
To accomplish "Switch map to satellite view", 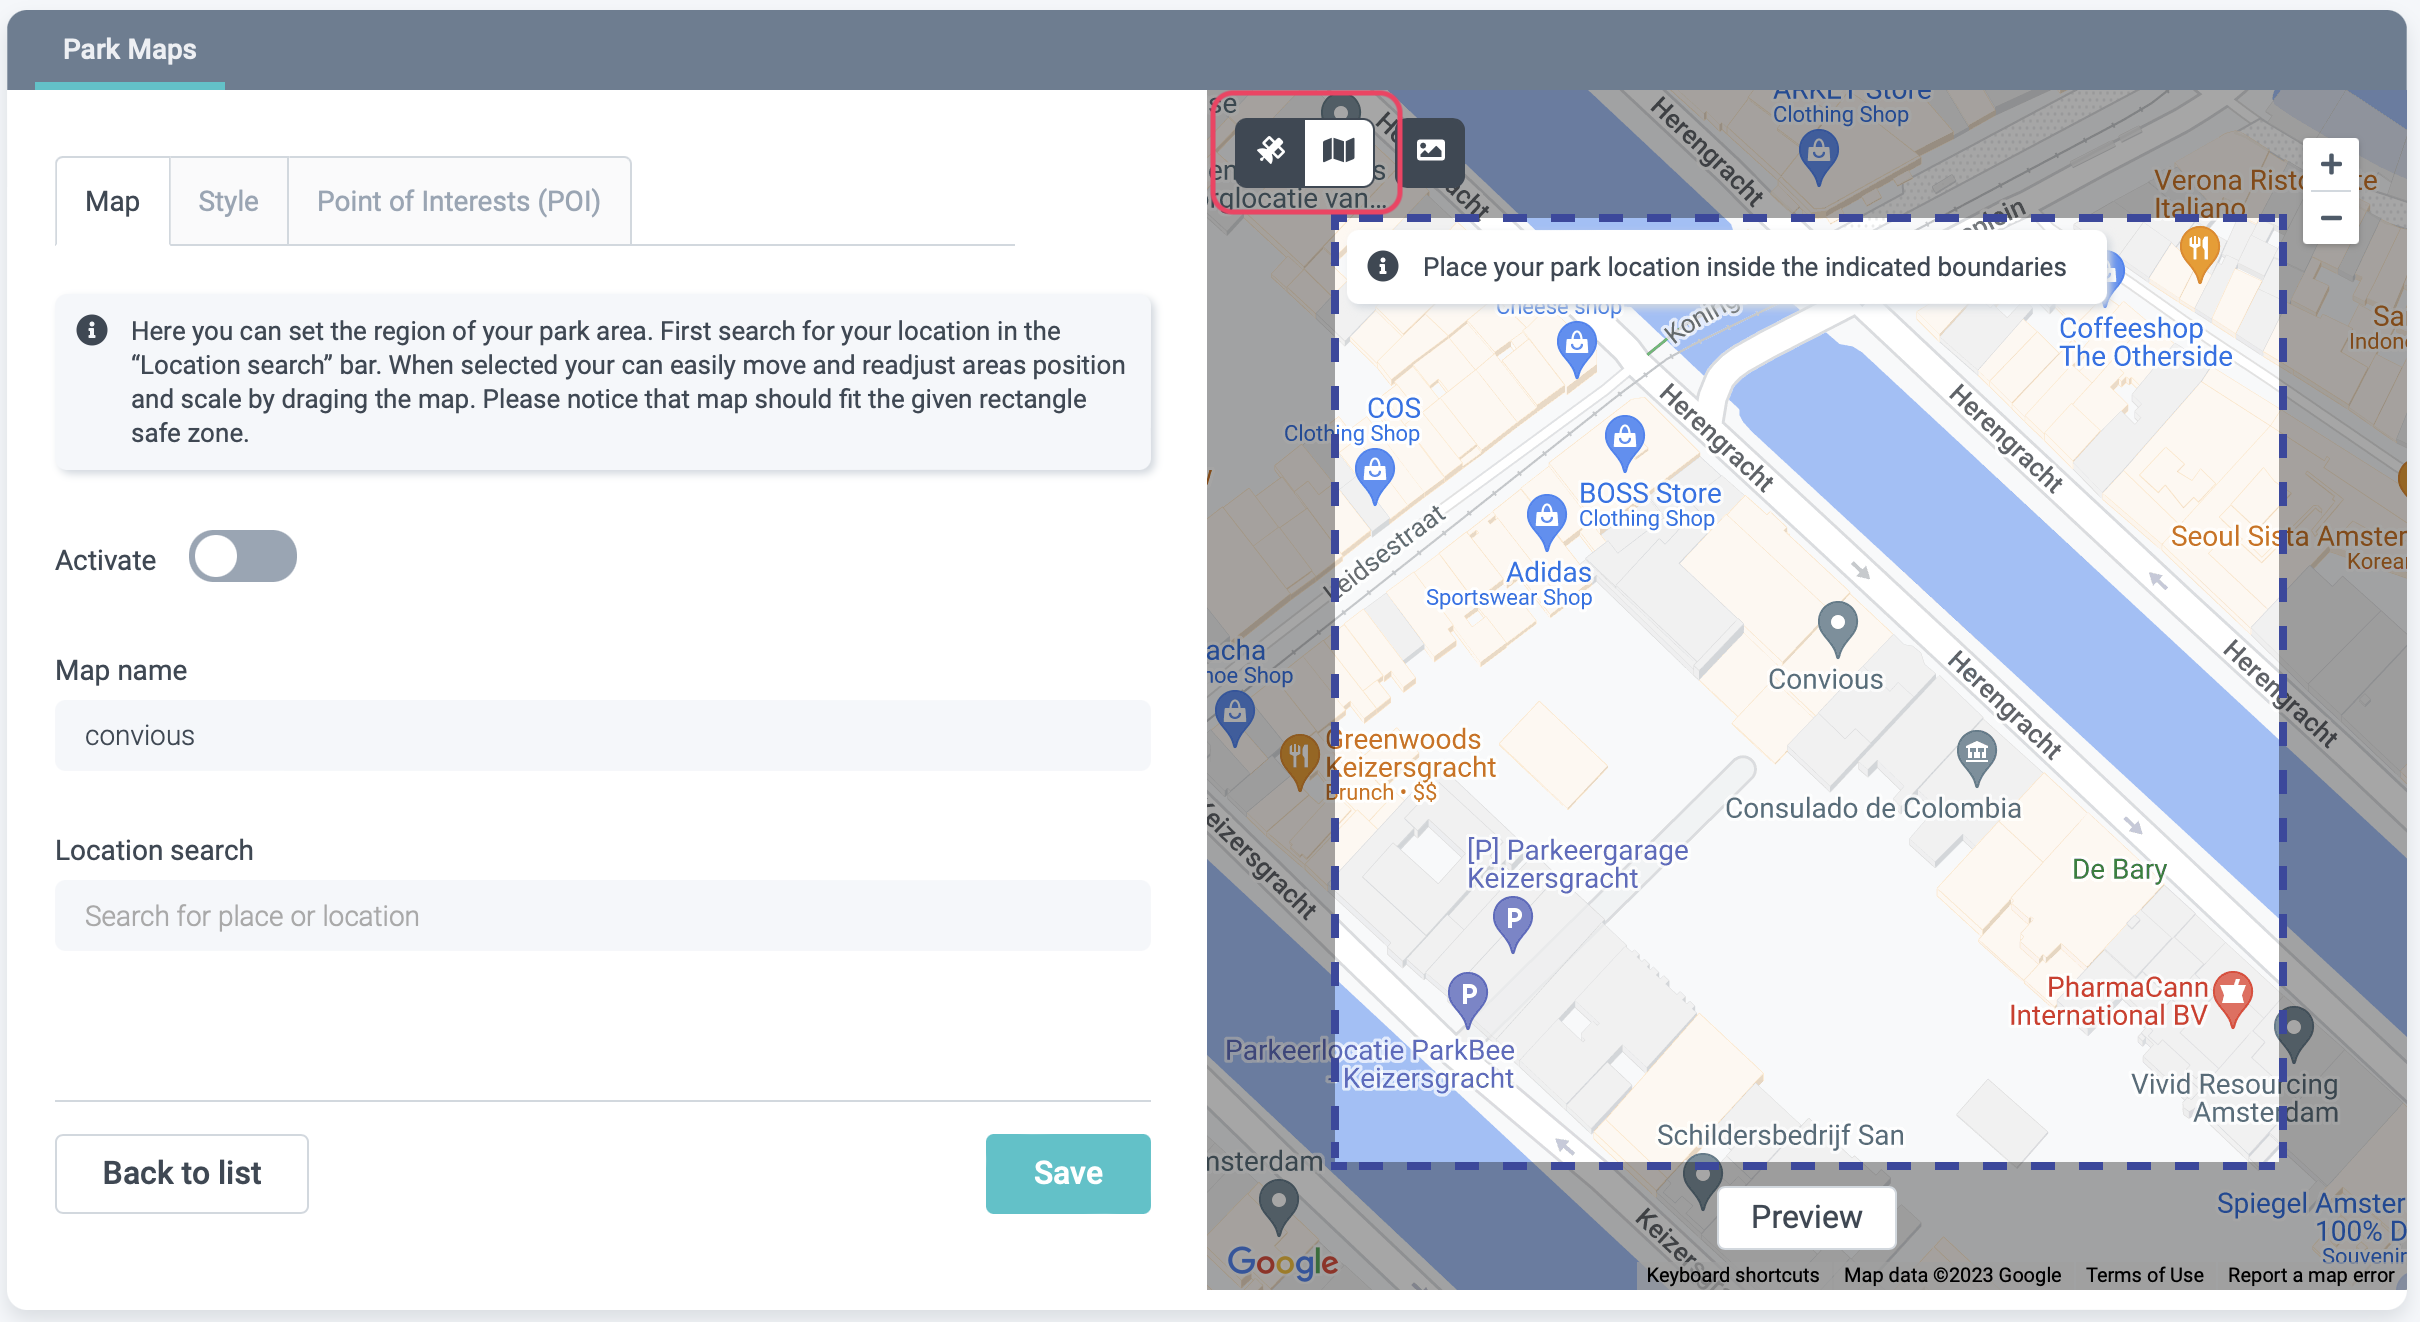I will pos(1270,151).
